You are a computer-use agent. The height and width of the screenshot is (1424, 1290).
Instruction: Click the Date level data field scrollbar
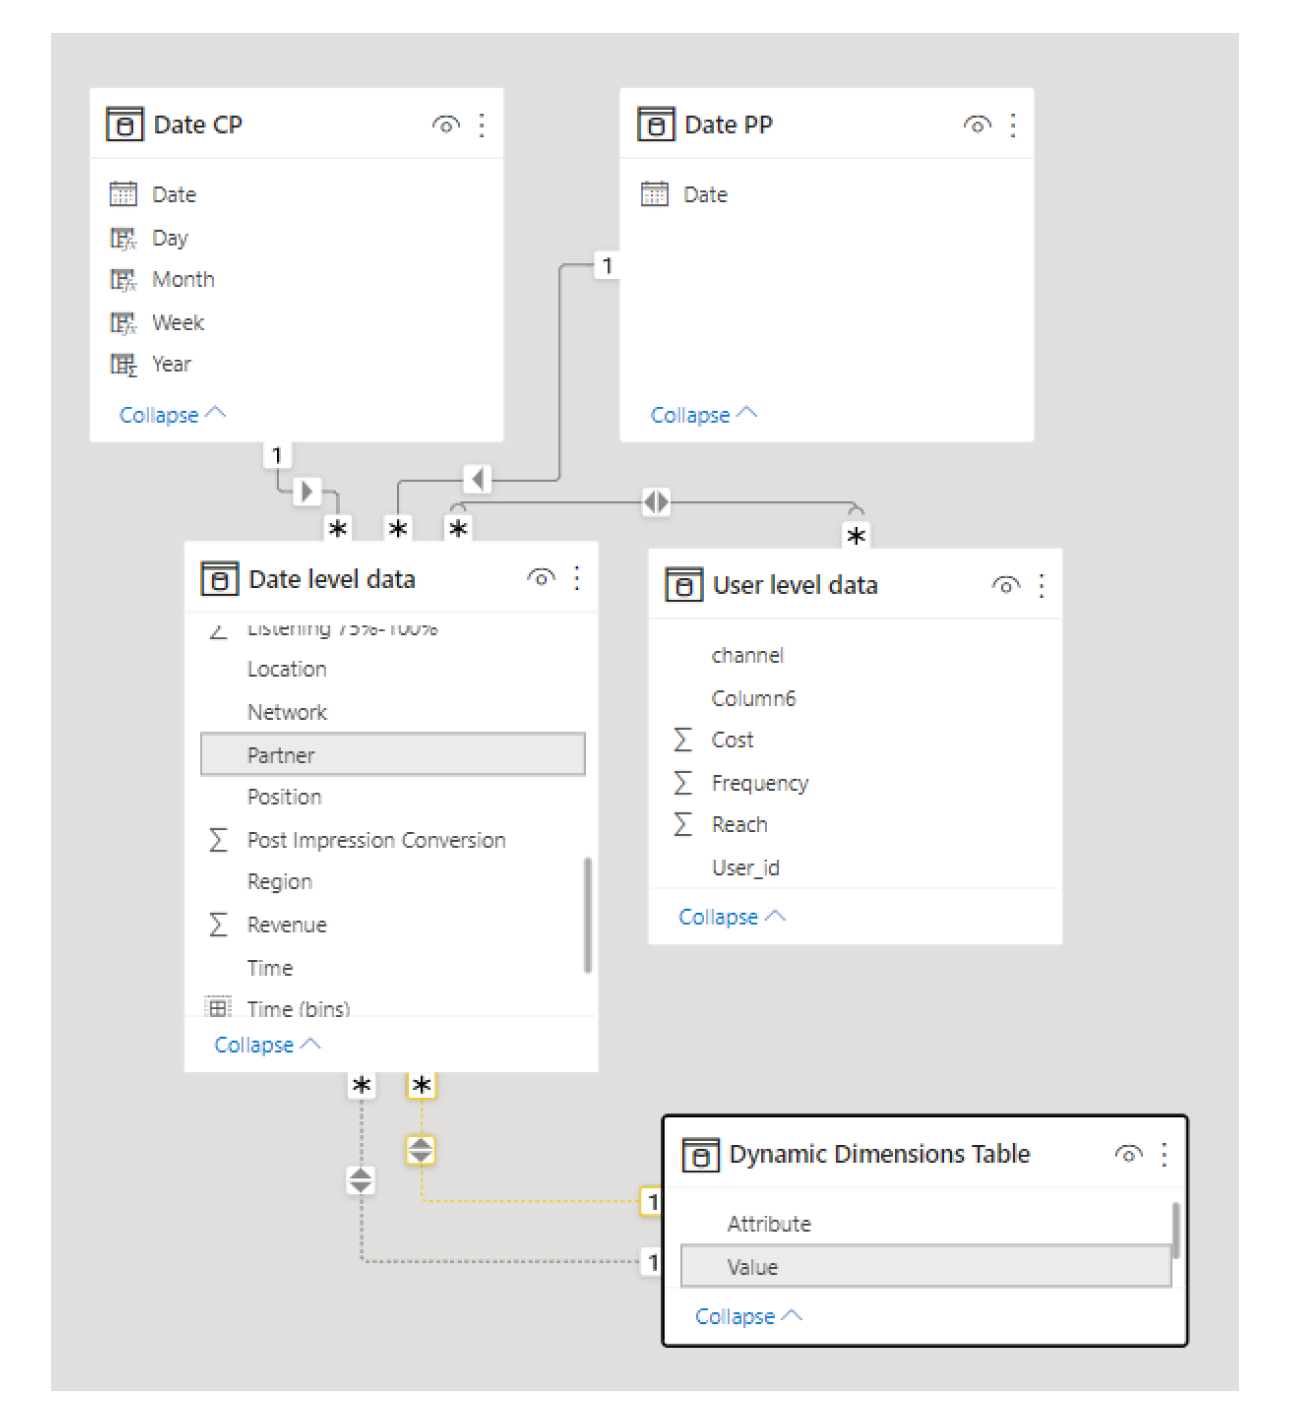588,914
